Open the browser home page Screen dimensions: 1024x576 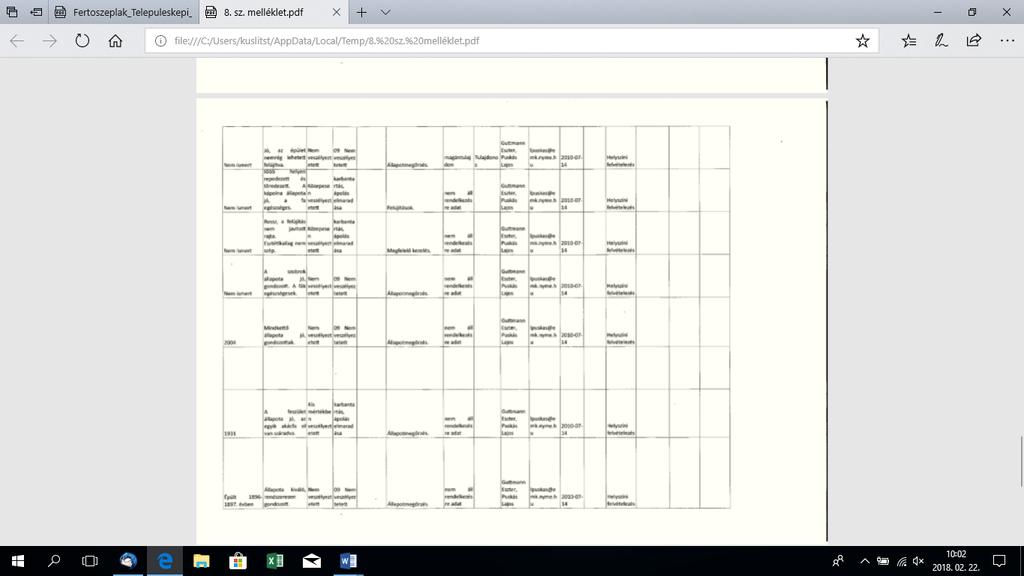116,40
